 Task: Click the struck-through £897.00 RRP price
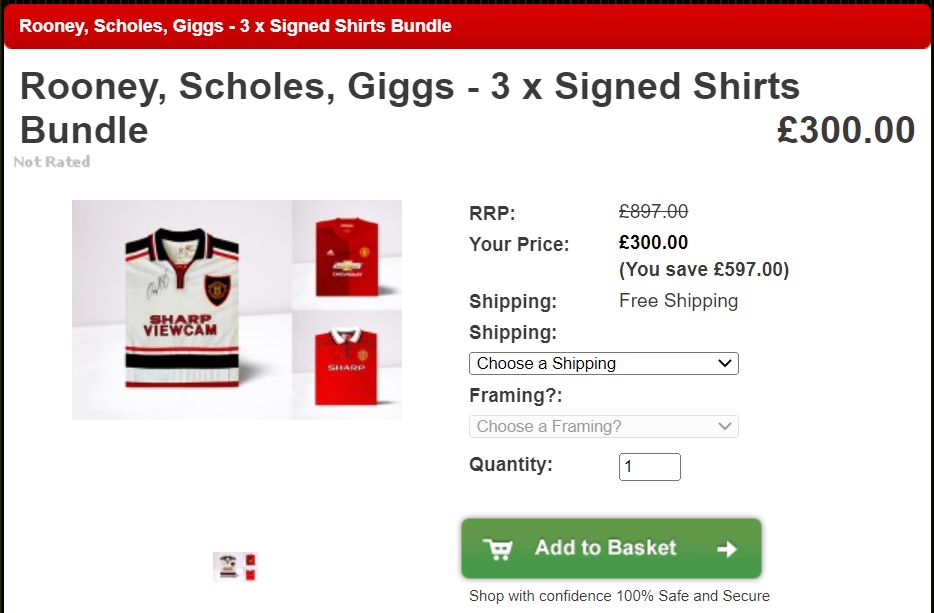pyautogui.click(x=653, y=211)
